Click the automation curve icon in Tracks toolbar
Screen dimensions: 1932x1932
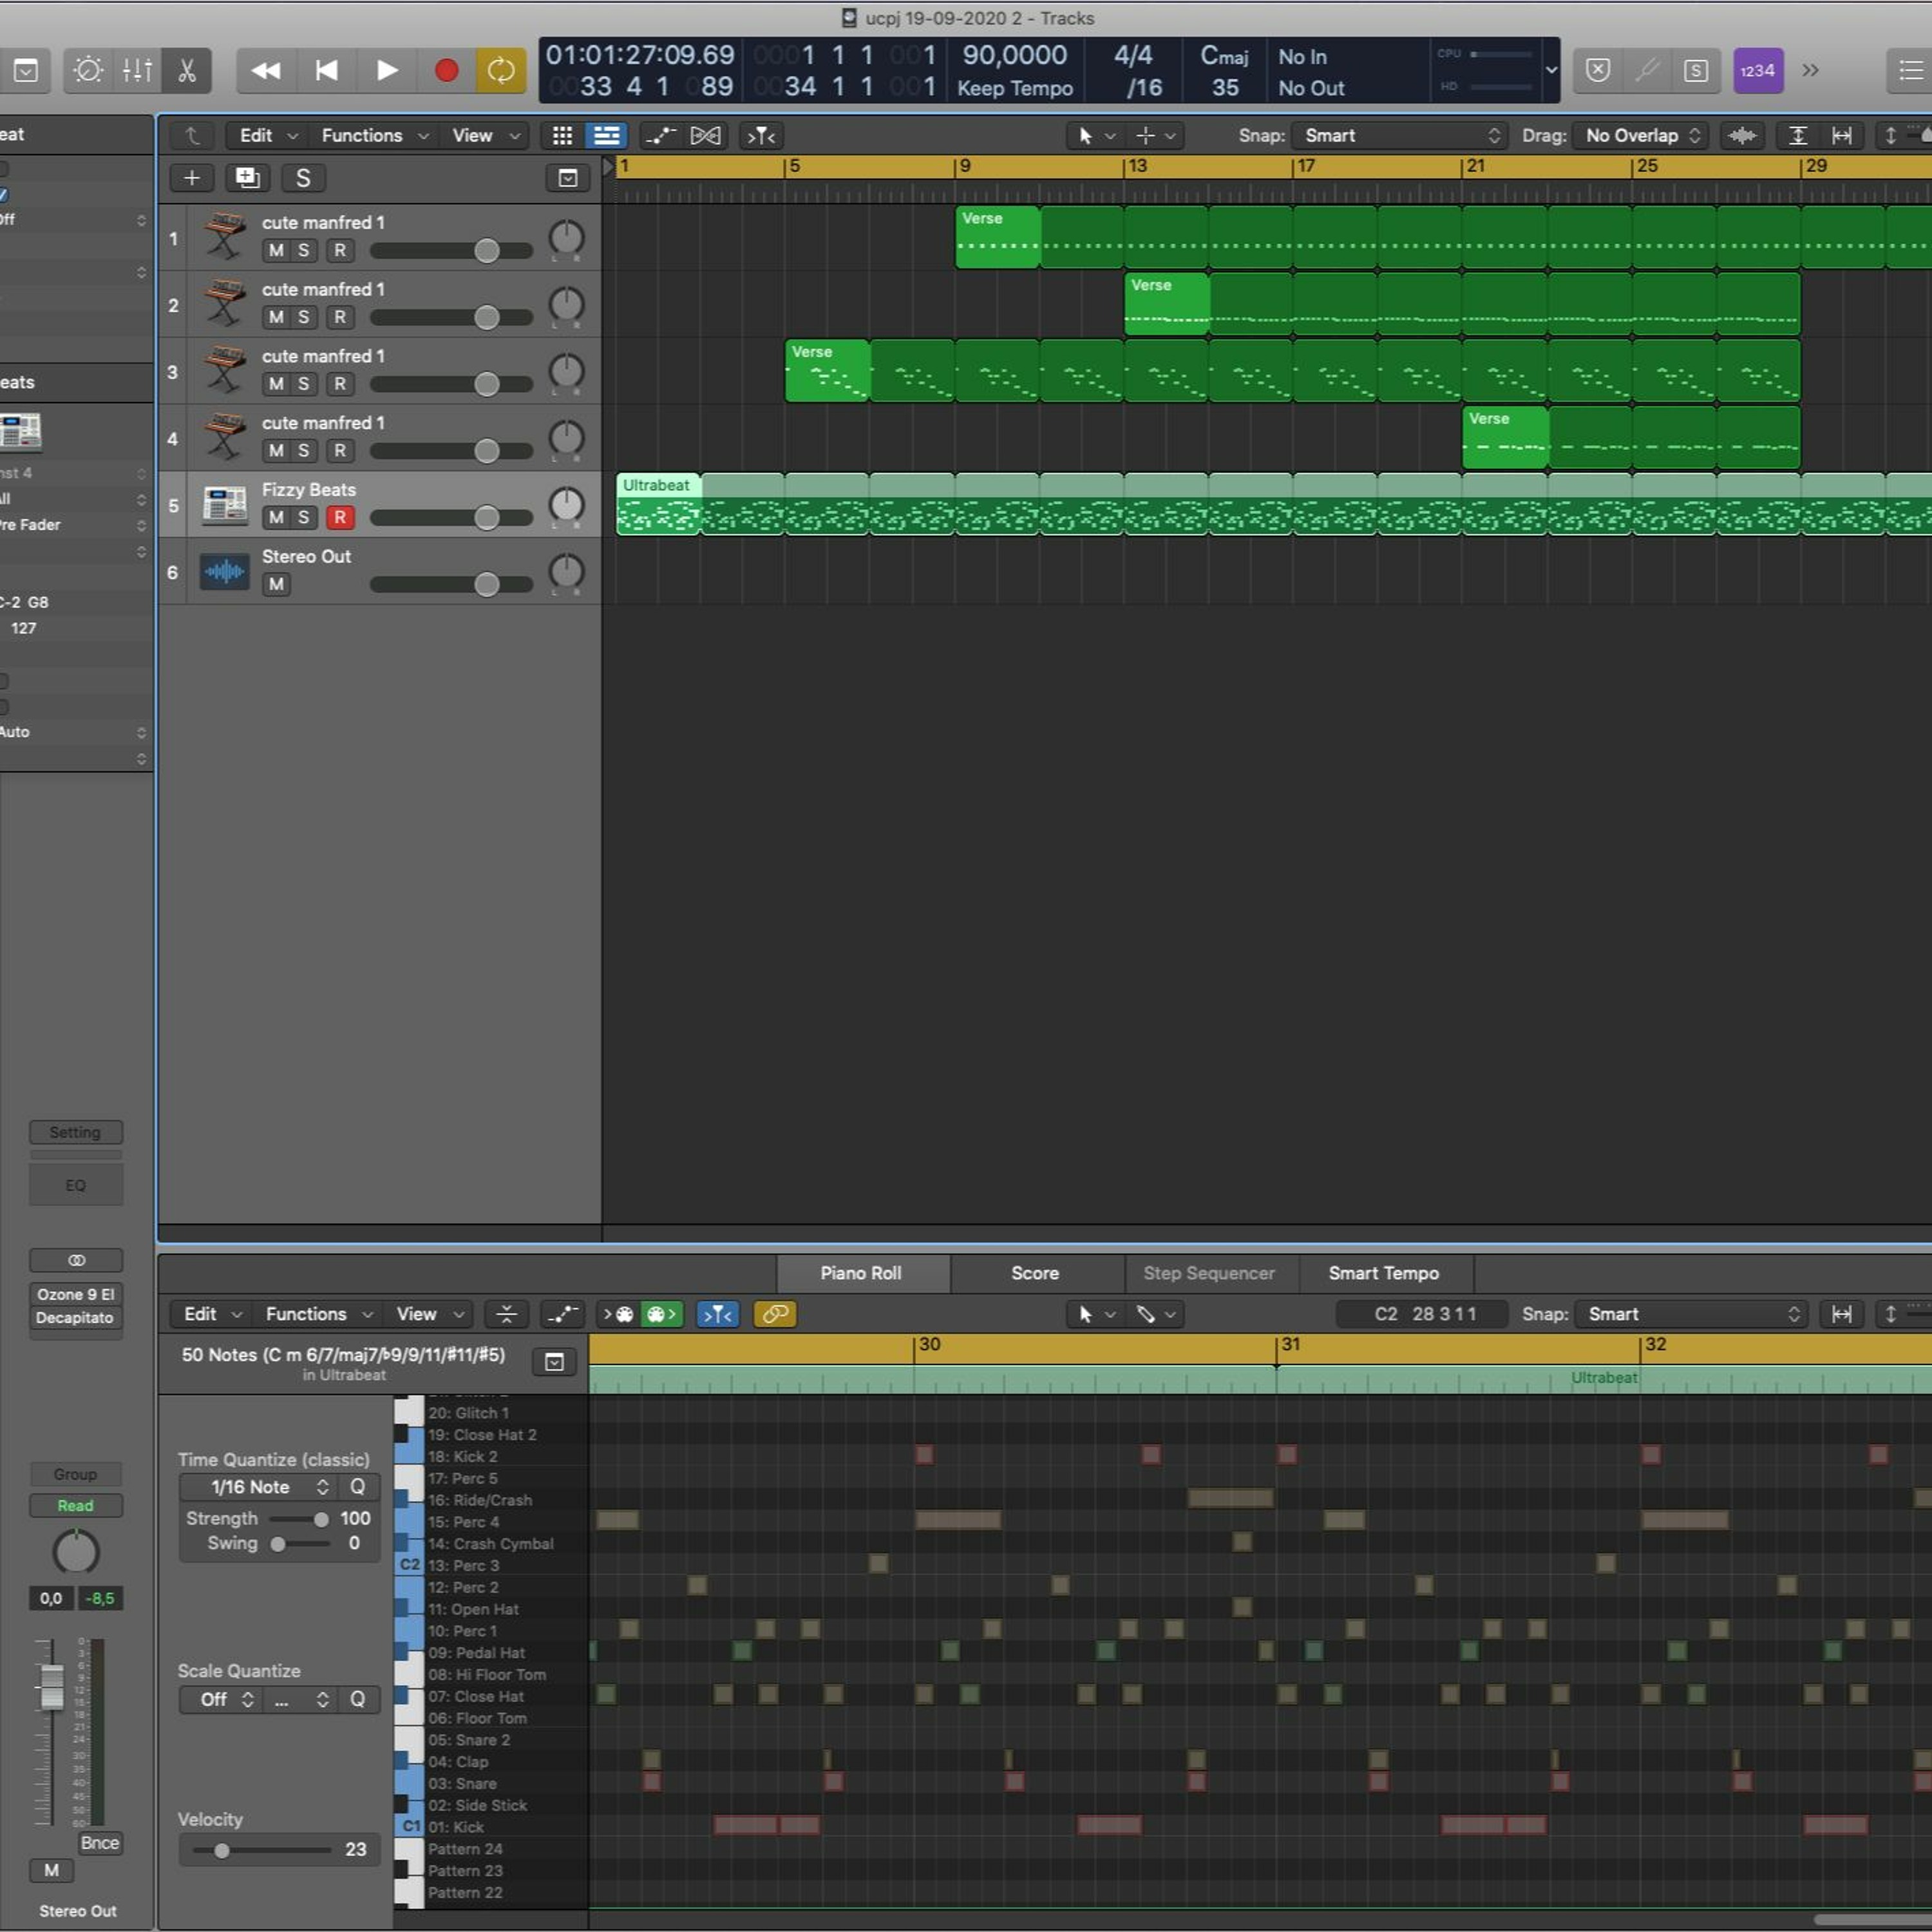tap(659, 136)
